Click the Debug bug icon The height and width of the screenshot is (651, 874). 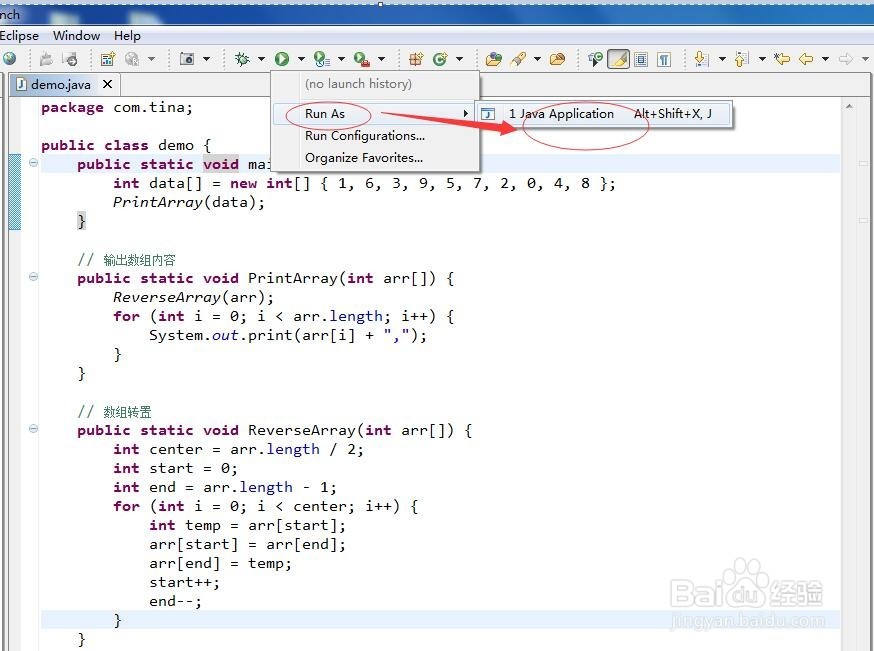tap(242, 59)
